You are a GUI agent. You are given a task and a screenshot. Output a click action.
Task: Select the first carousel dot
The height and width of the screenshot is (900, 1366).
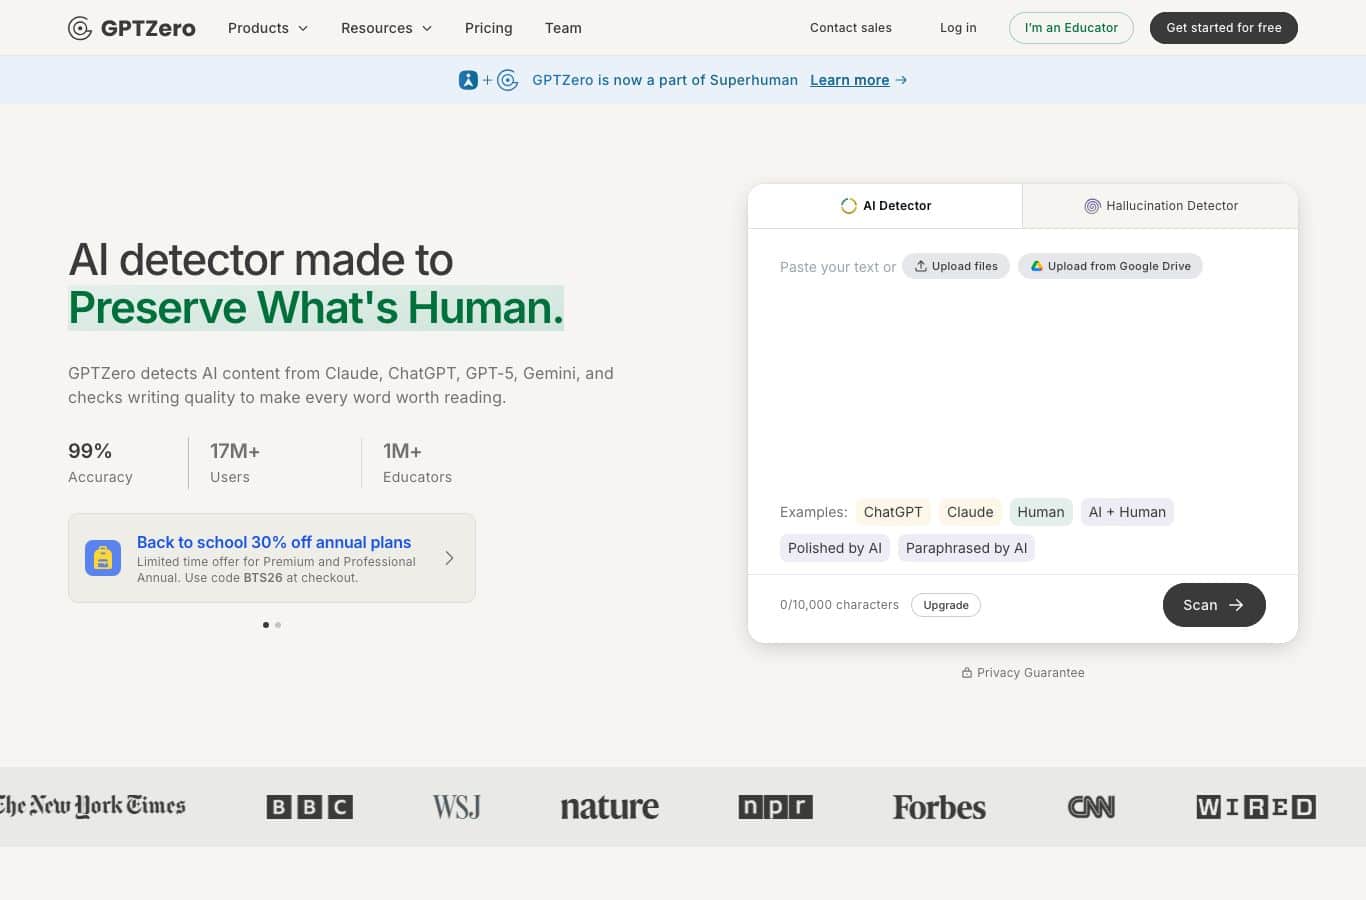tap(266, 625)
